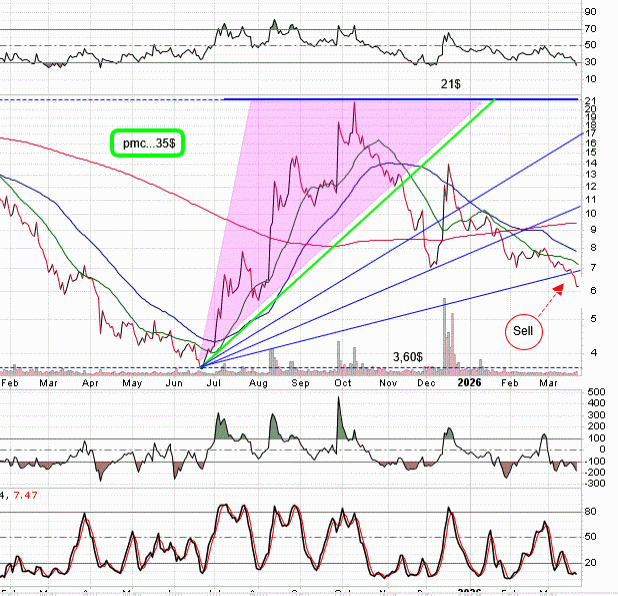Click the price spike peak at October high
This screenshot has height=596, width=618.
pyautogui.click(x=353, y=102)
